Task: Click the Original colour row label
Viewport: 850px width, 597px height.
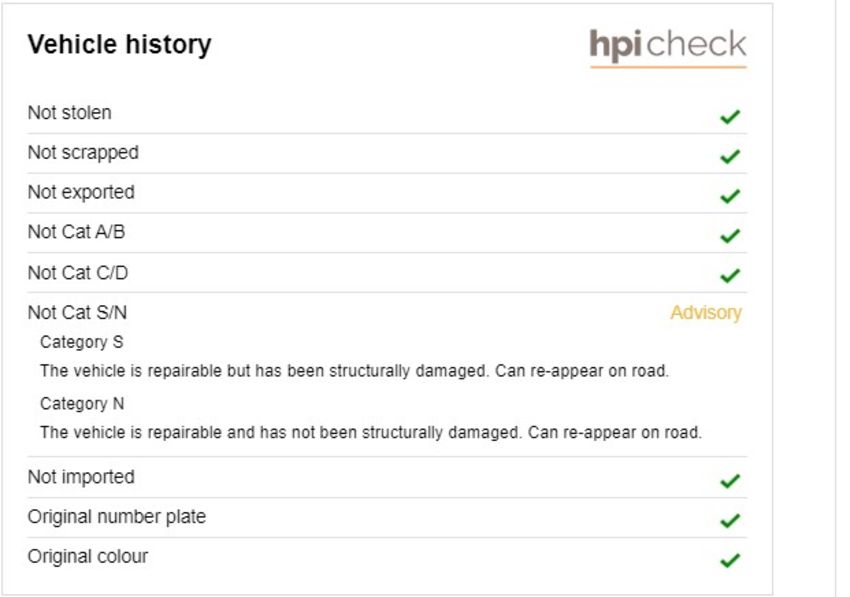Action: (x=88, y=557)
